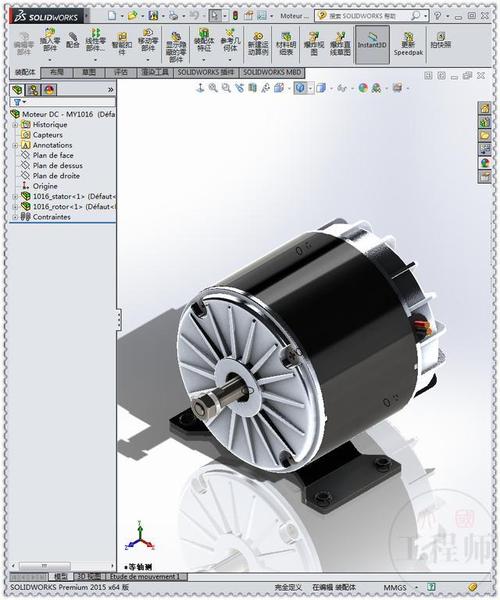Expand the Annotations tree node
Image resolution: width=500 pixels, height=600 pixels.
[15, 145]
